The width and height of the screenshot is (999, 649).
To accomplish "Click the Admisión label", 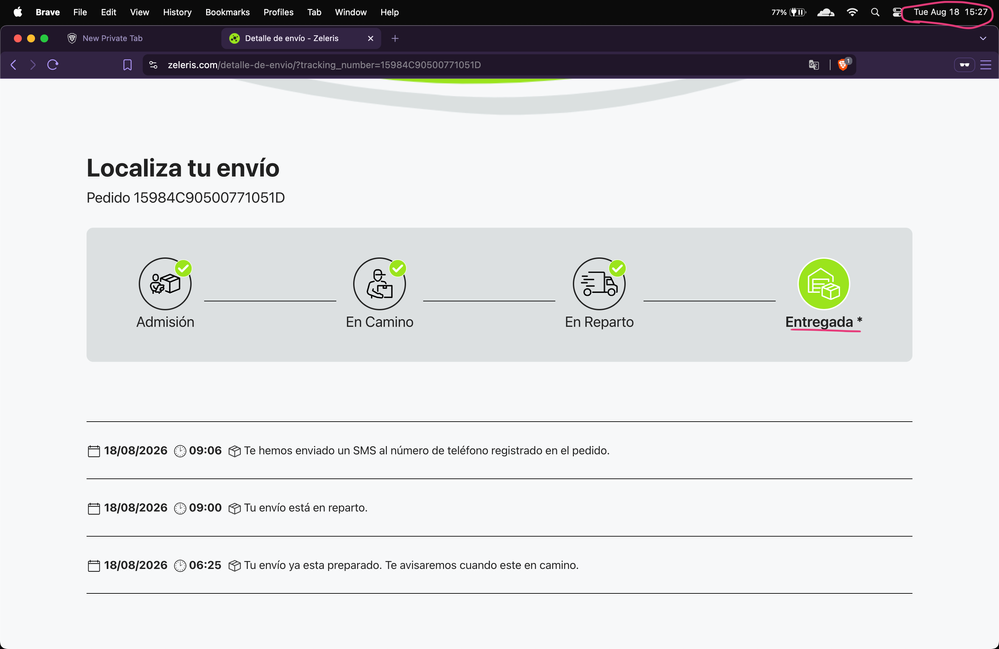I will pyautogui.click(x=165, y=322).
